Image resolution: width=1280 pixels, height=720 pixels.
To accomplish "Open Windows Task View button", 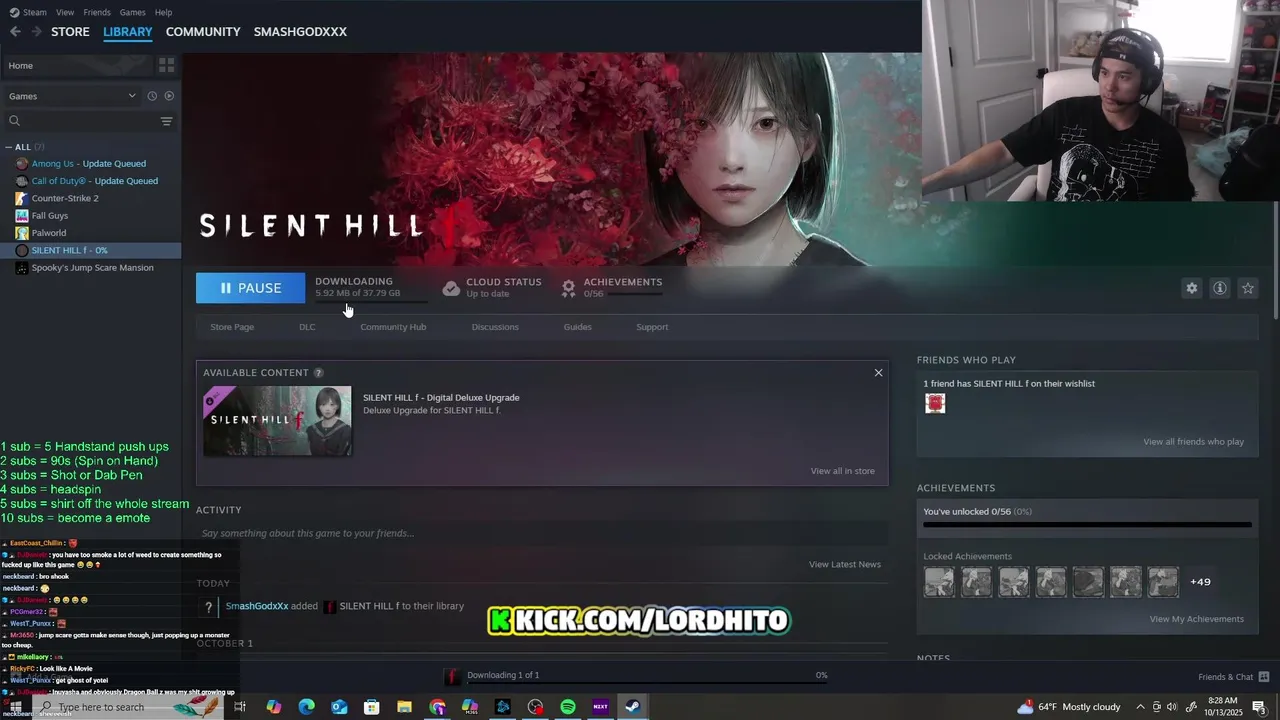I will 240,707.
